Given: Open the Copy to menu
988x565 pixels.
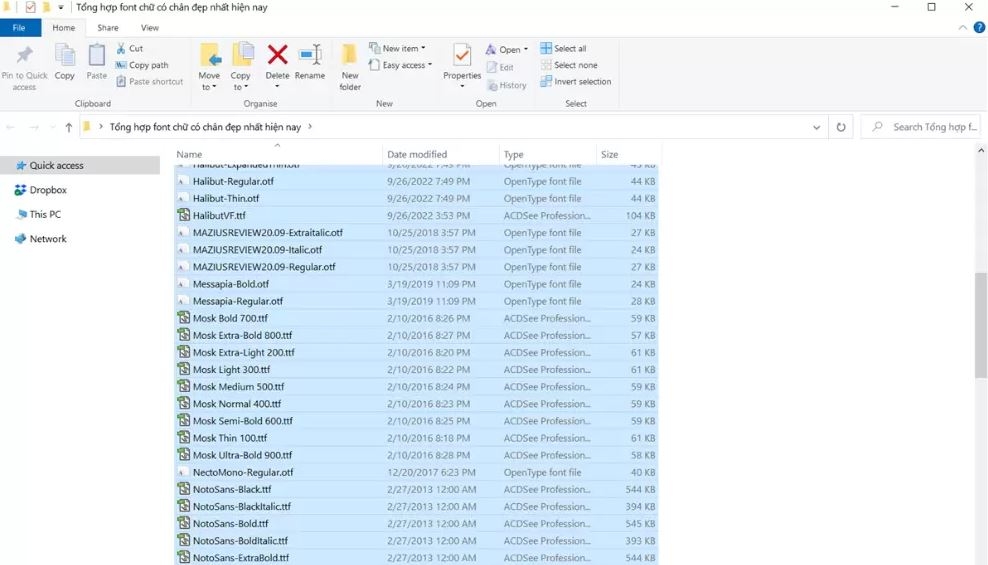Looking at the screenshot, I should point(241,66).
